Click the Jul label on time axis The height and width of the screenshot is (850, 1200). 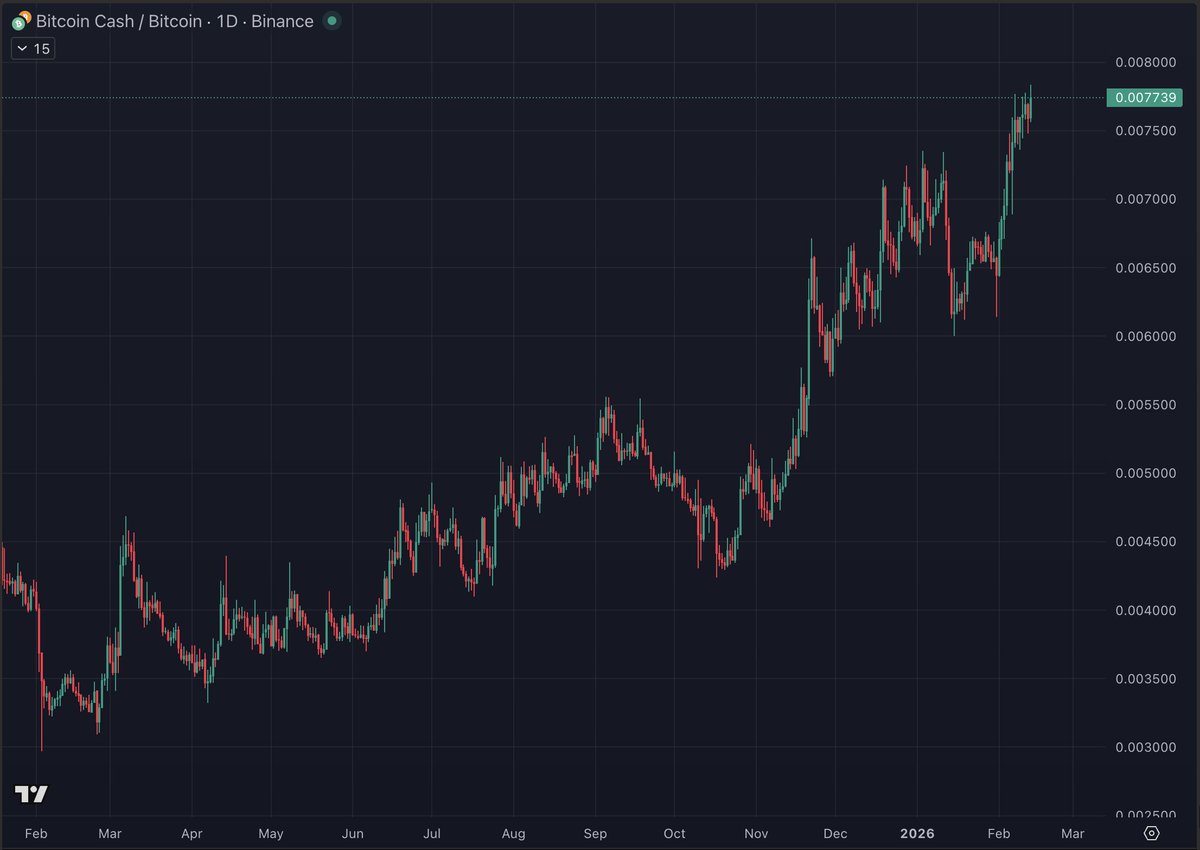pos(431,833)
